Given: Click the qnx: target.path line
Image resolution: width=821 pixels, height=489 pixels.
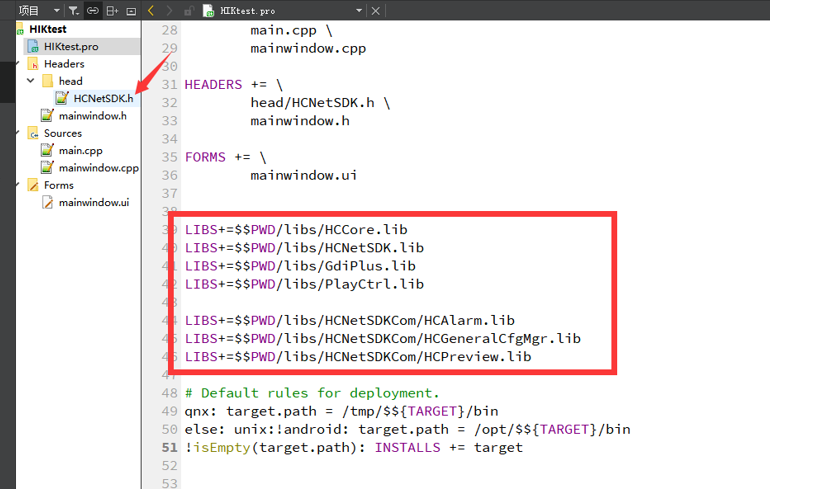Looking at the screenshot, I should click(341, 411).
